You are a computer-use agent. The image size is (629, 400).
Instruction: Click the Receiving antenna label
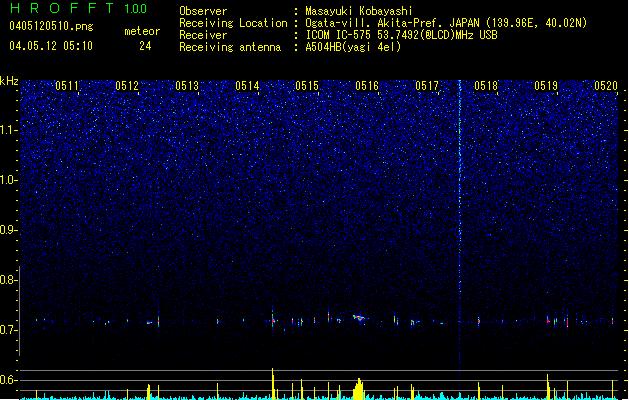point(230,47)
